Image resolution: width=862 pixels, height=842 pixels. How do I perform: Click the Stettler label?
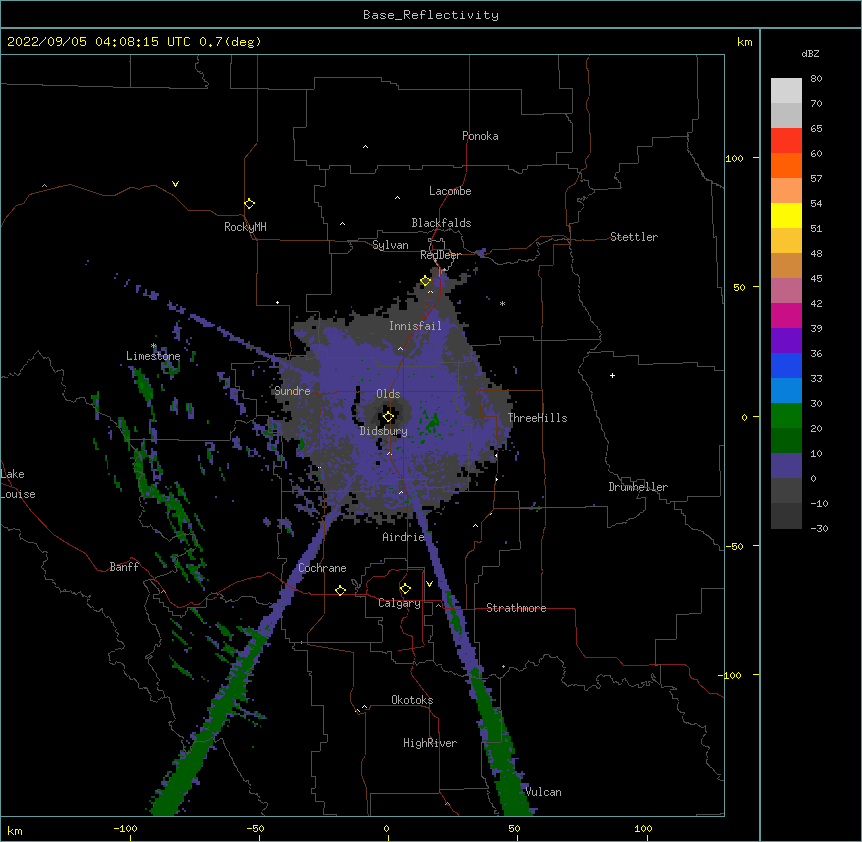(634, 237)
